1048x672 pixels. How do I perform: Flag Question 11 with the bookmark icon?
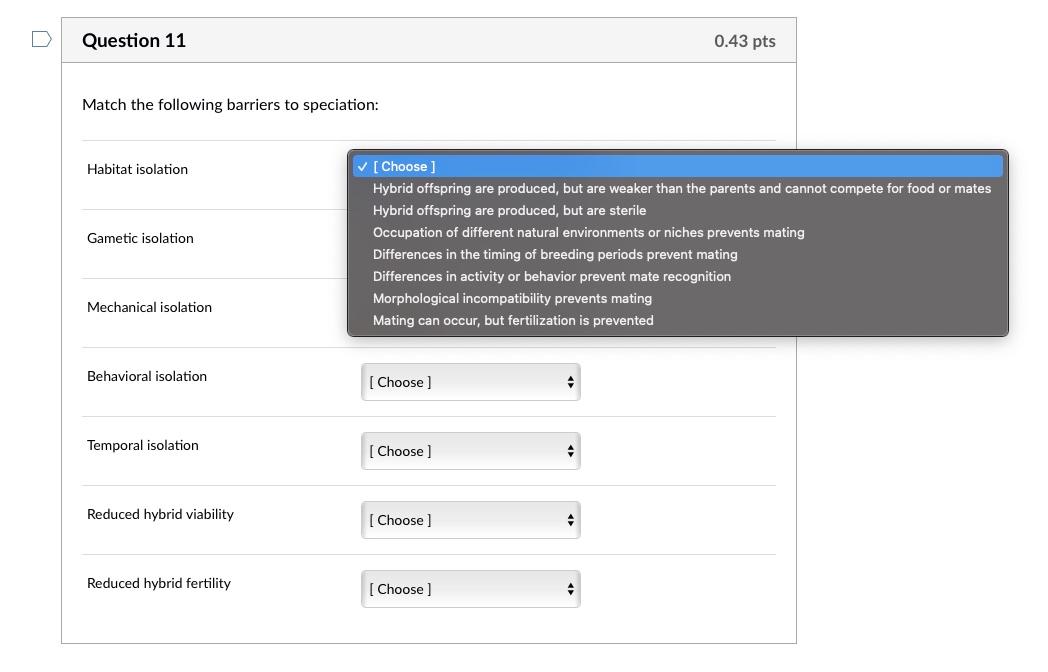pos(41,39)
